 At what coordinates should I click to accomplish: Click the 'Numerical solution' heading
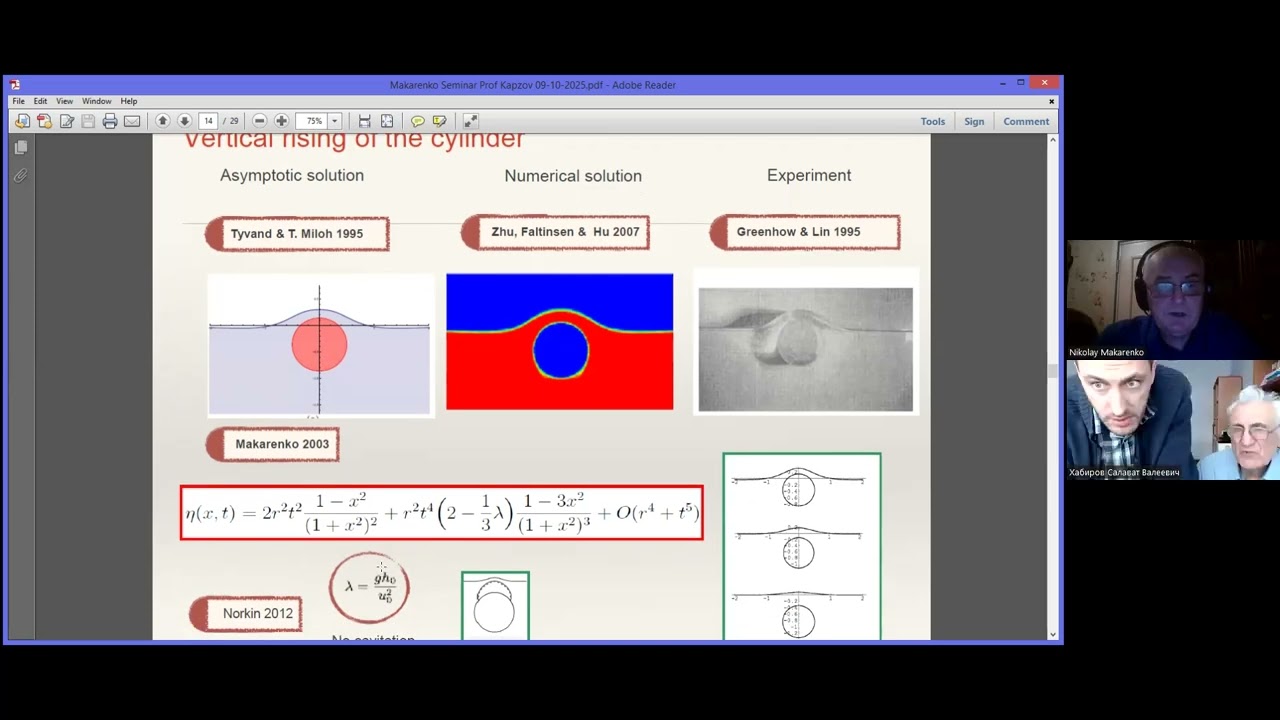tap(573, 176)
